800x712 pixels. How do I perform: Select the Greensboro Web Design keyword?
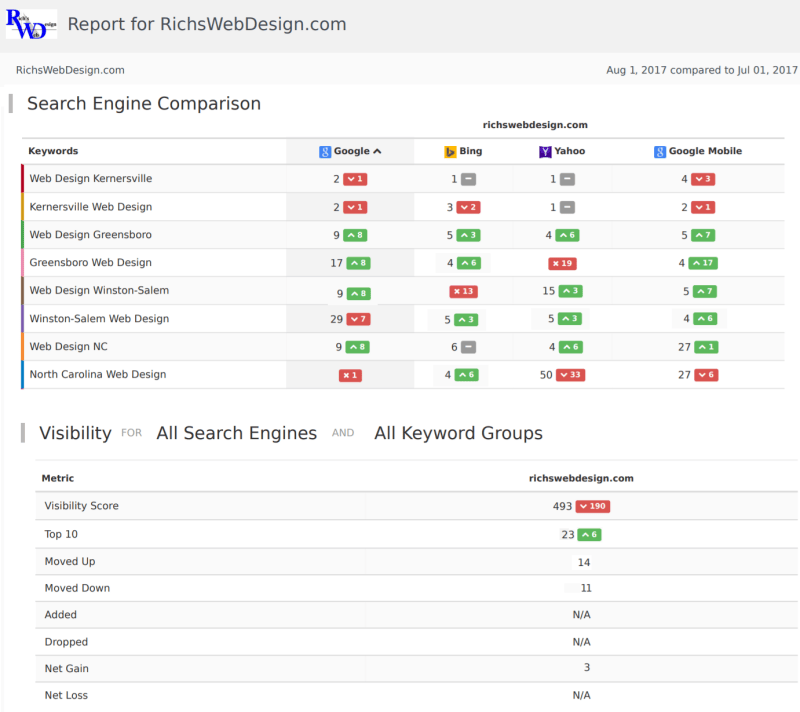tap(90, 262)
